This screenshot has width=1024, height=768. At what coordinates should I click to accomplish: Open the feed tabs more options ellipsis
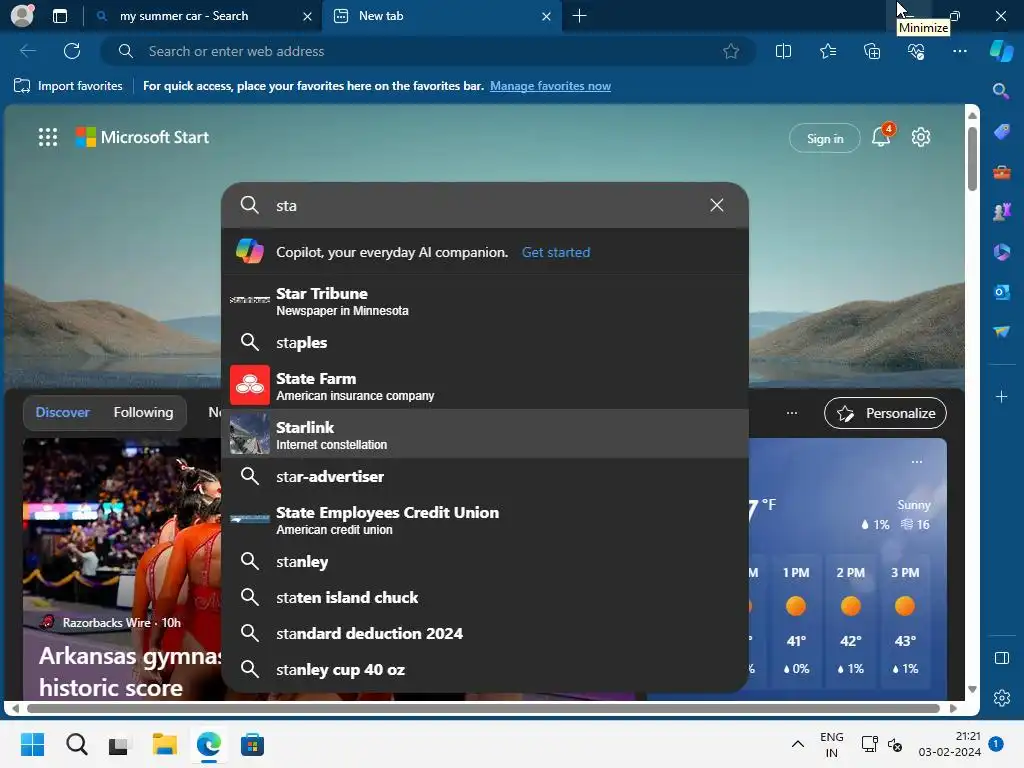click(792, 413)
